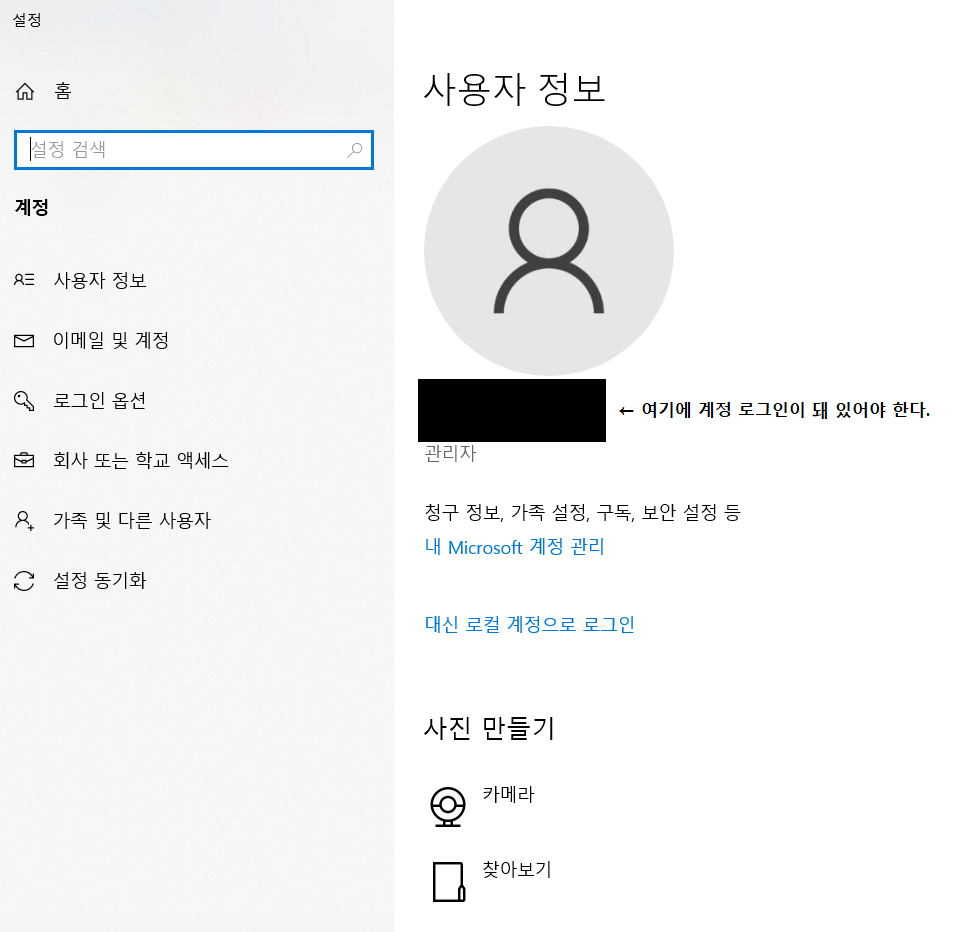Click the 사용자 정보 page heading
The width and height of the screenshot is (968, 932).
[x=514, y=89]
